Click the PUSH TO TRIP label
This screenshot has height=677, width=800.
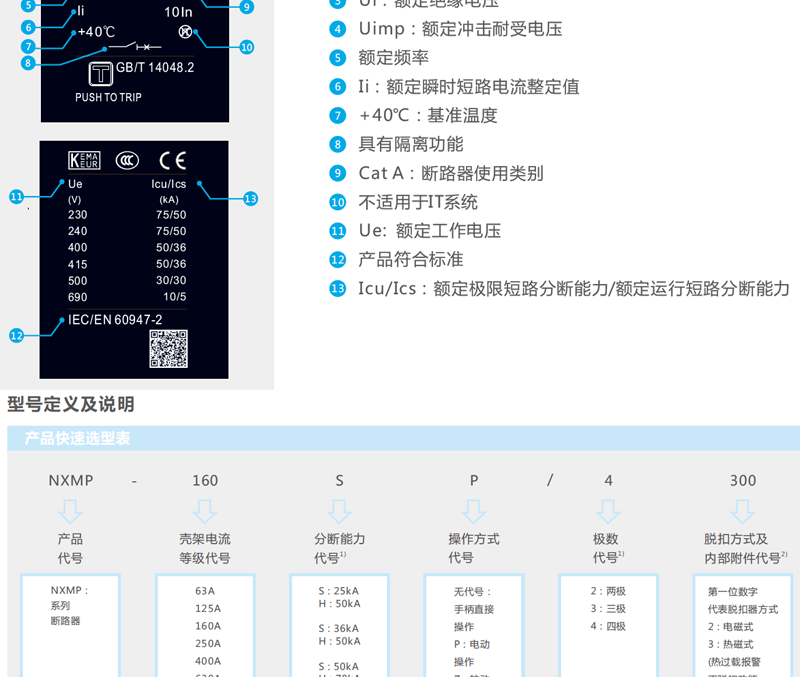108,97
